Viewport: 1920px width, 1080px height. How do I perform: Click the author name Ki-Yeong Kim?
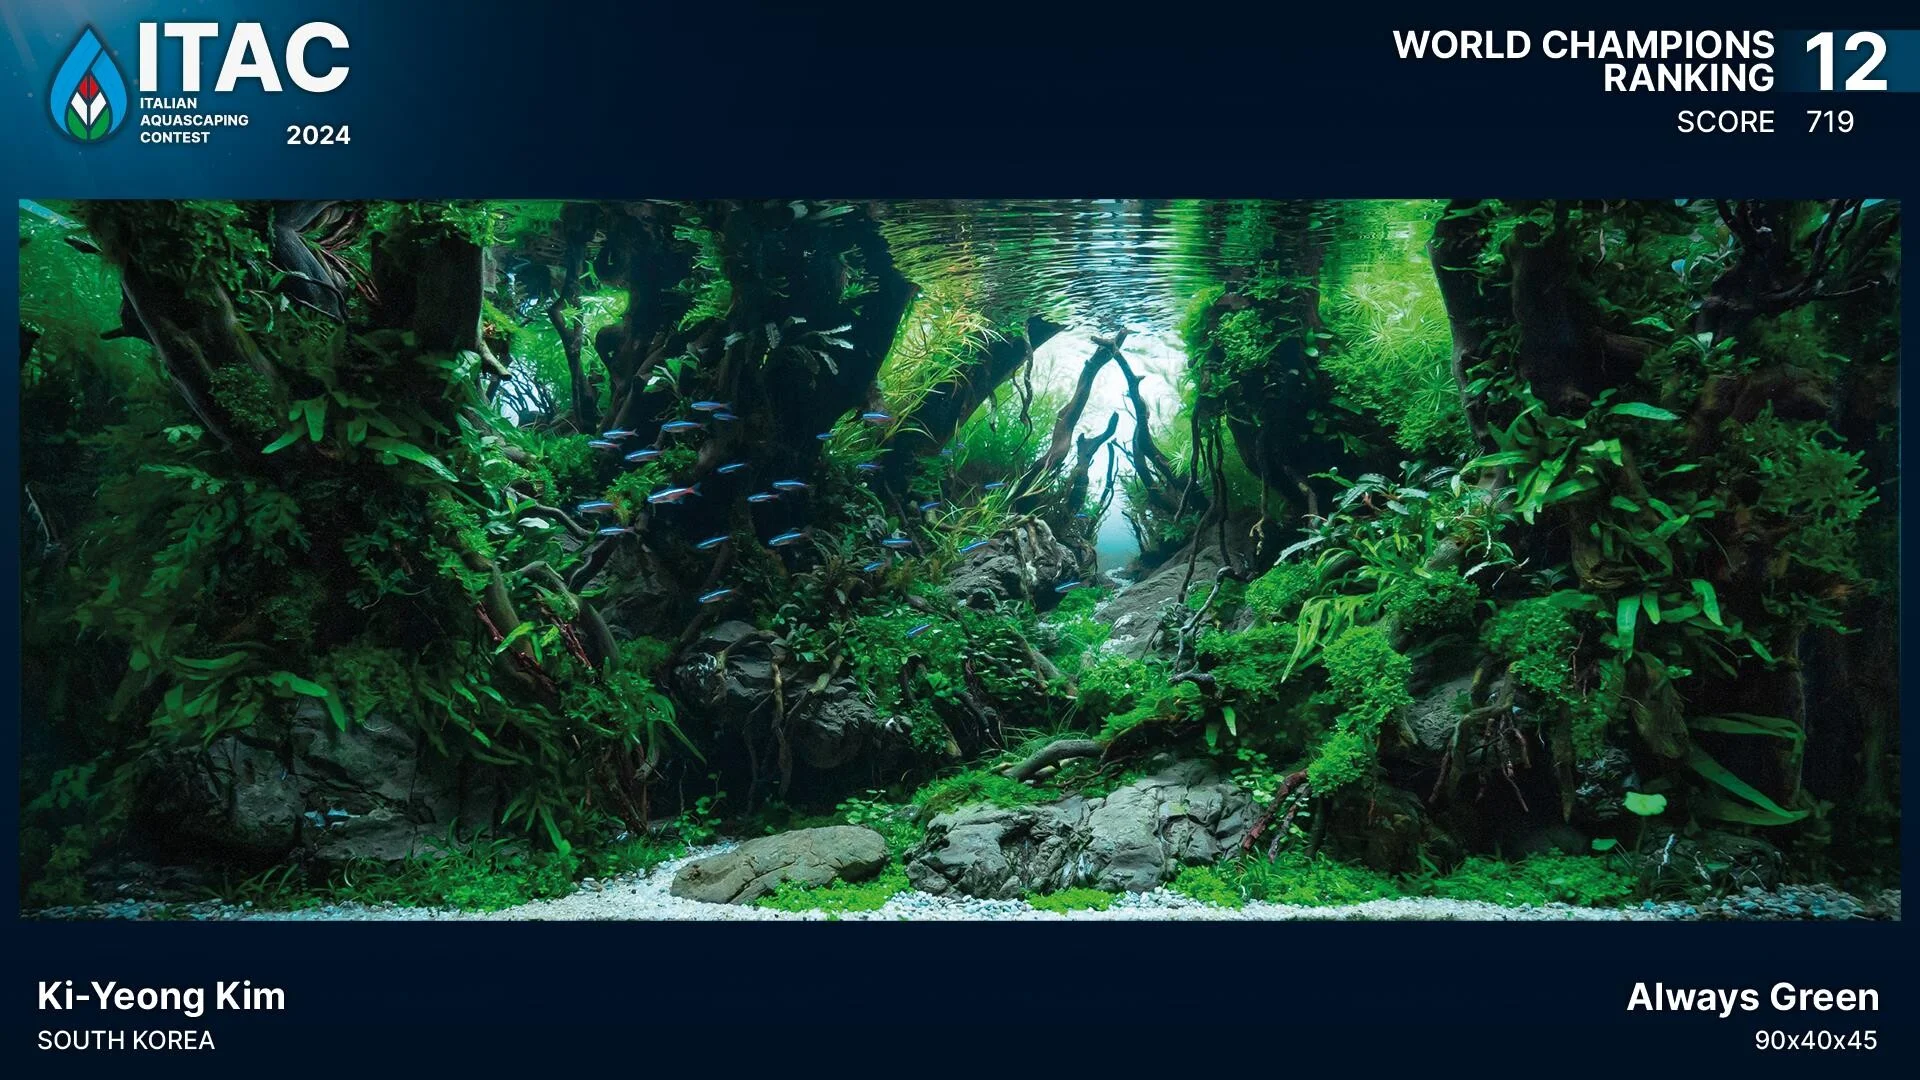point(161,996)
